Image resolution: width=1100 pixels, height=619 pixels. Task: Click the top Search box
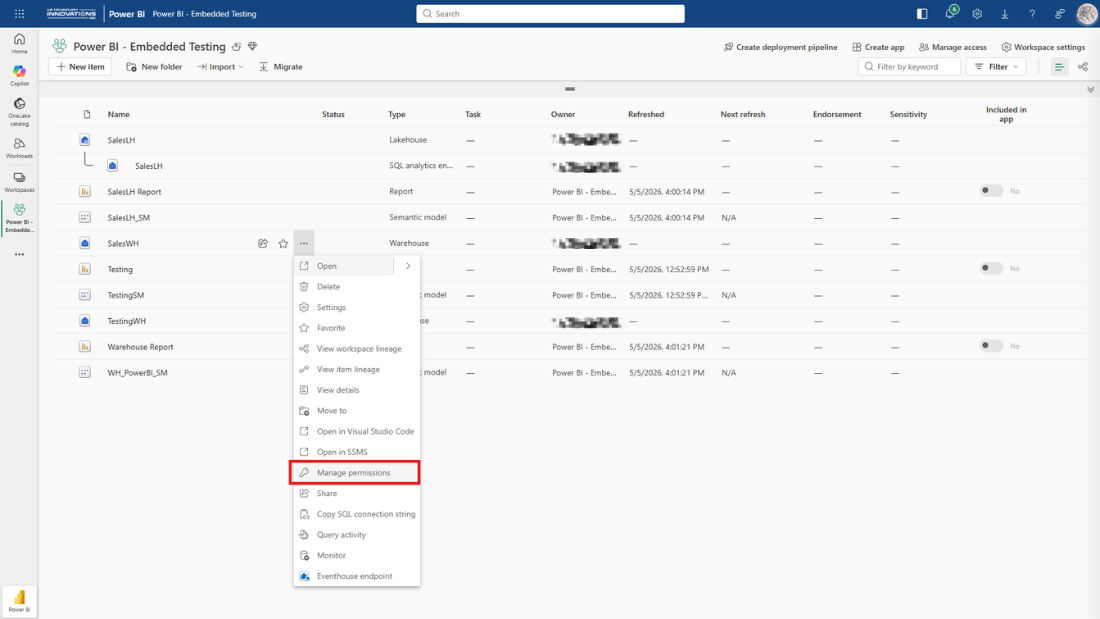point(550,13)
